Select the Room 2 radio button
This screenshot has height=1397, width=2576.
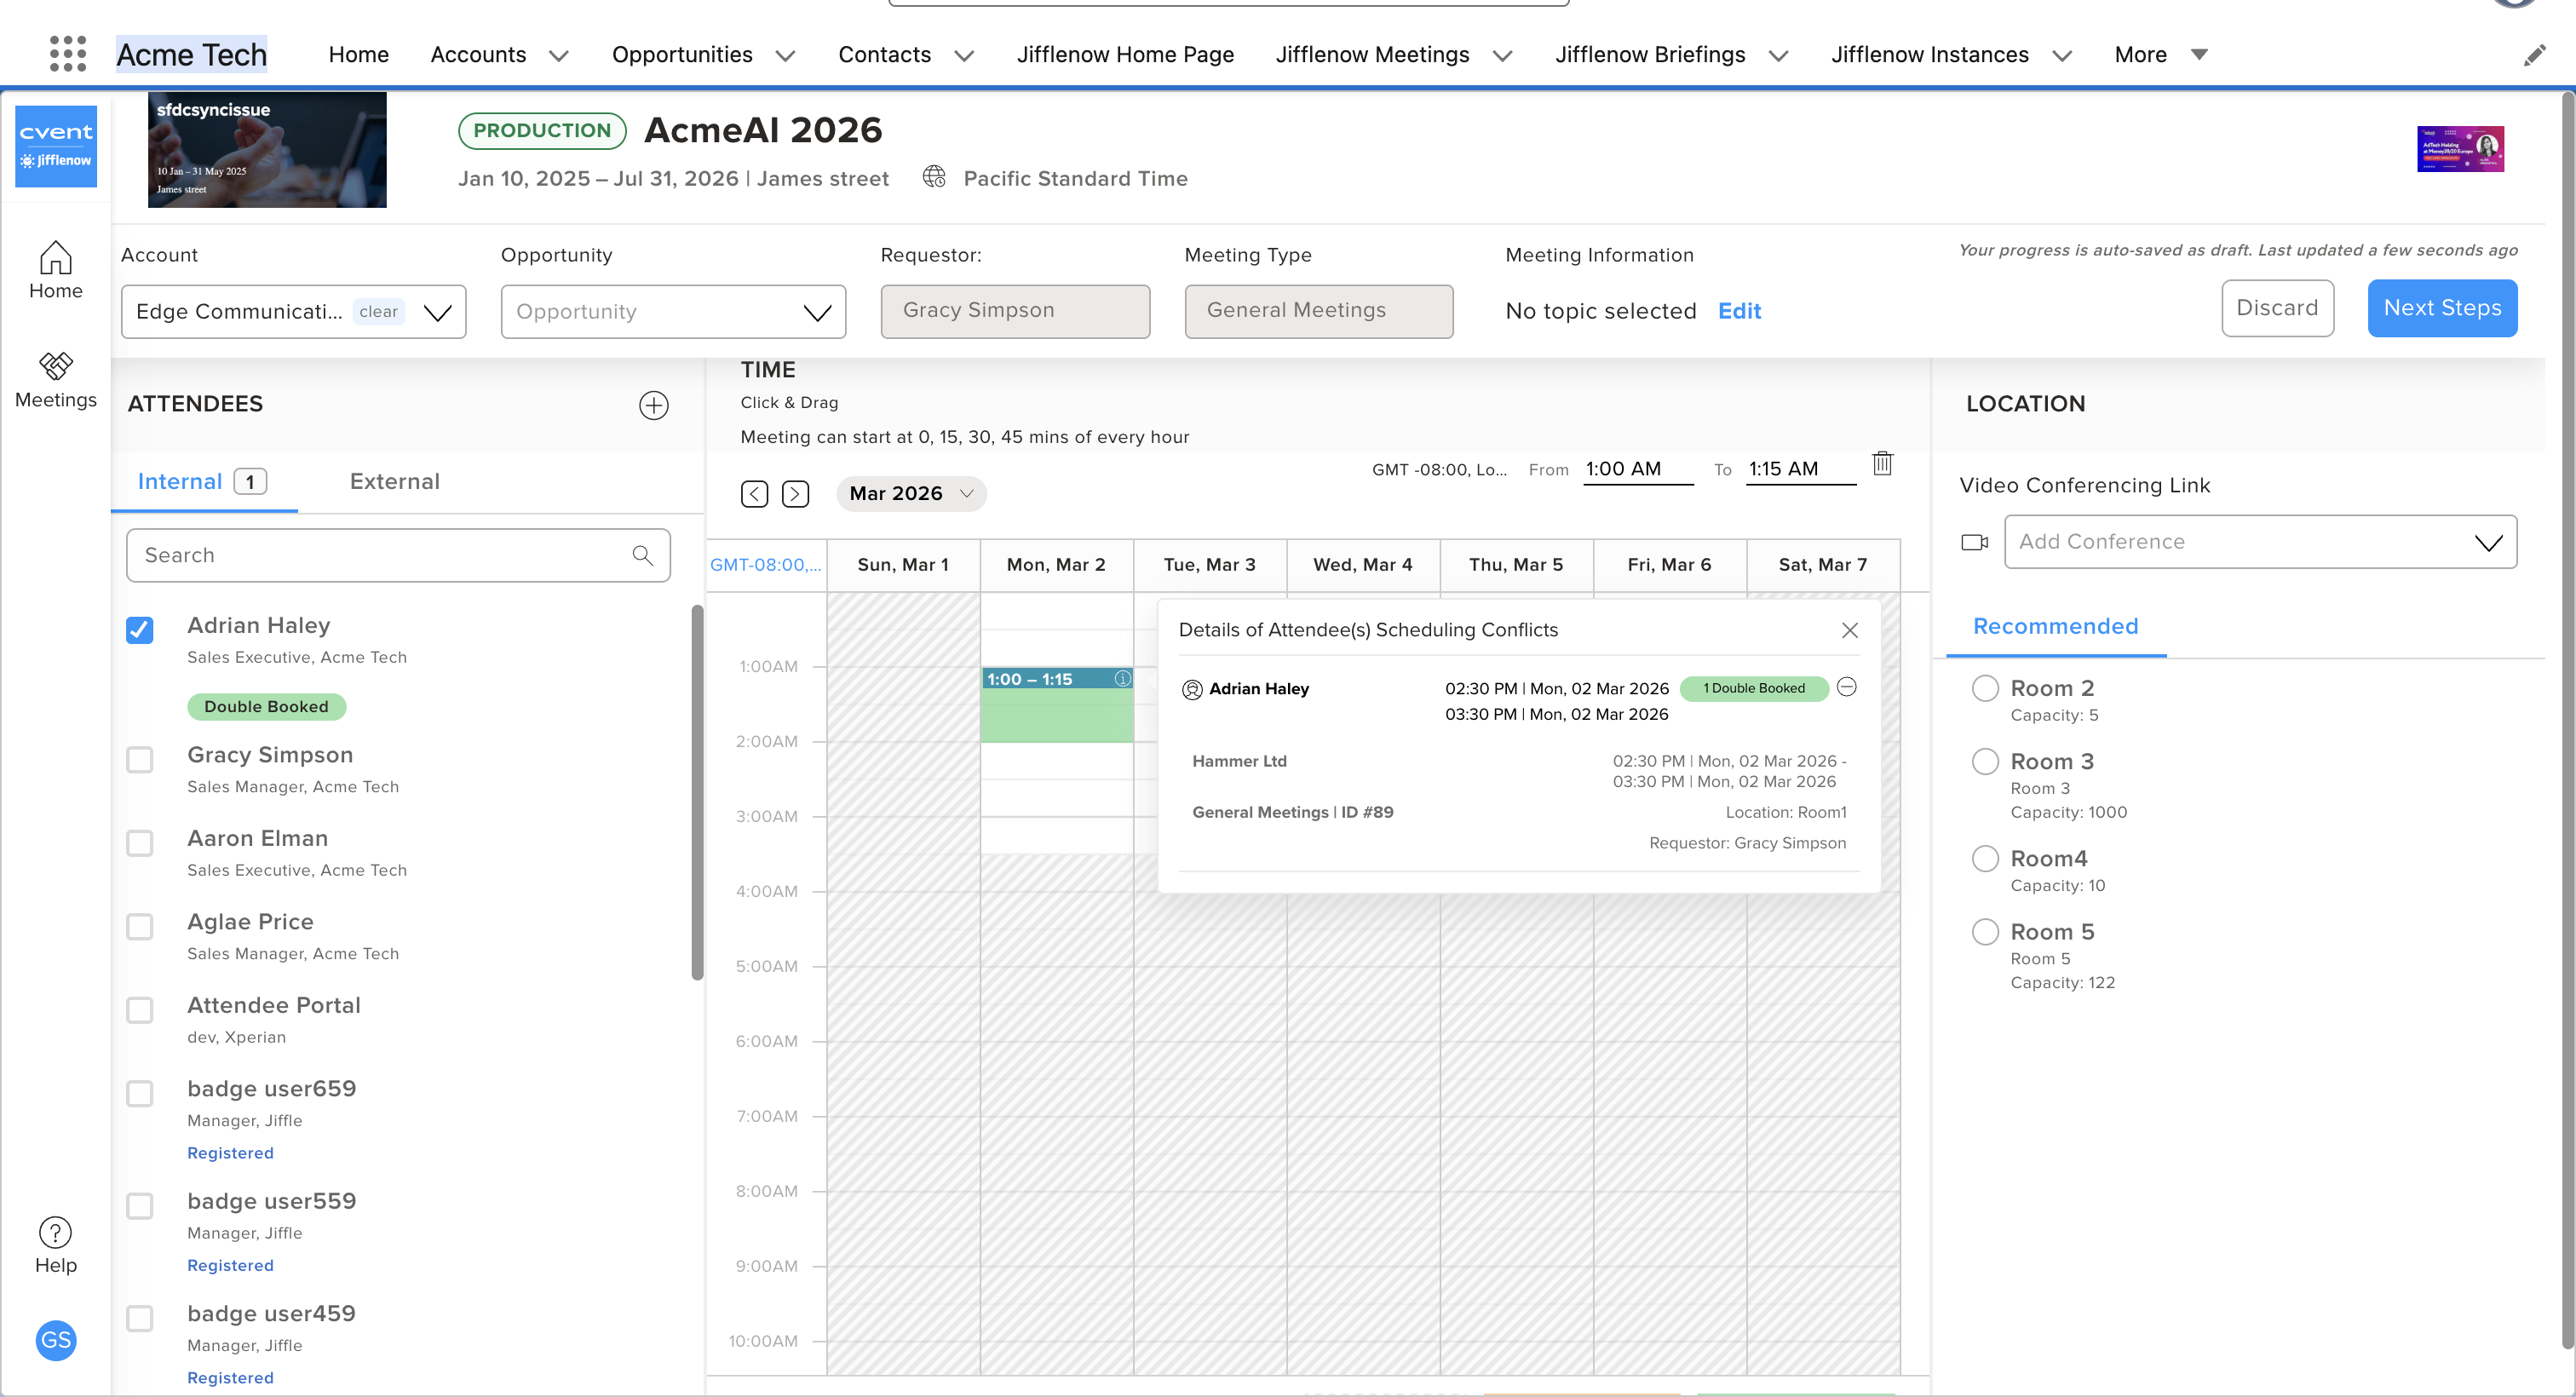[x=1984, y=688]
